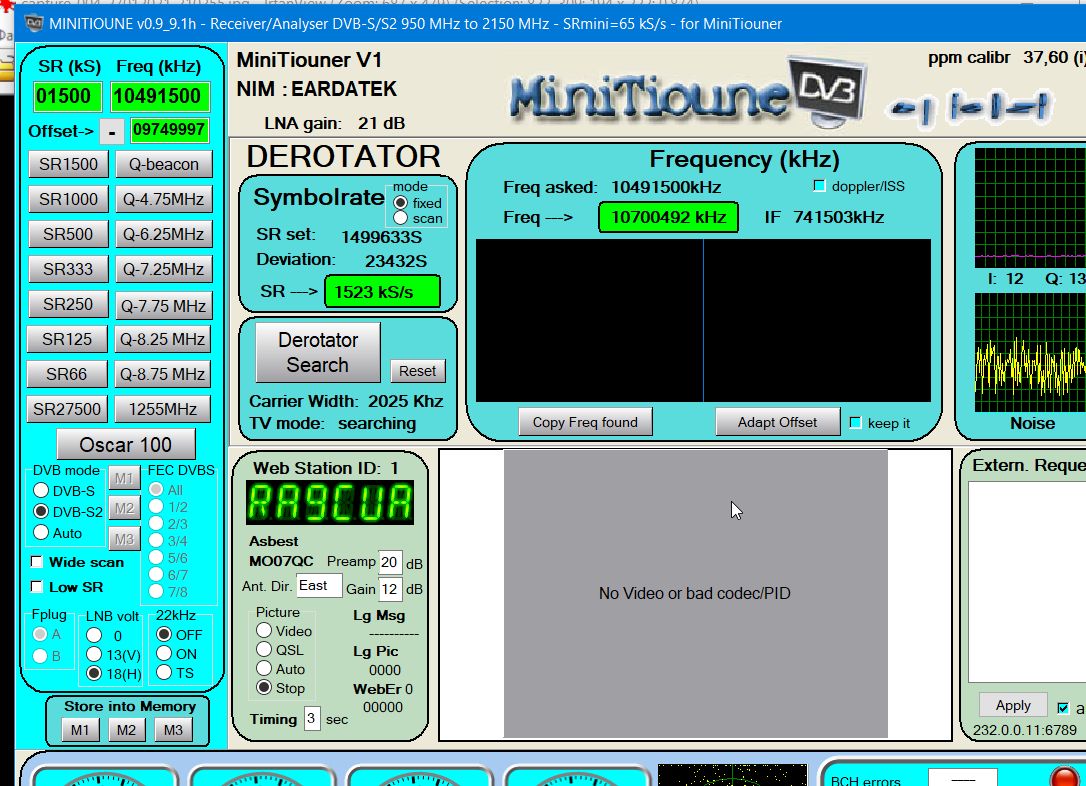Click the Apply button in Extern. Request
The height and width of the screenshot is (786, 1086).
coord(1013,705)
